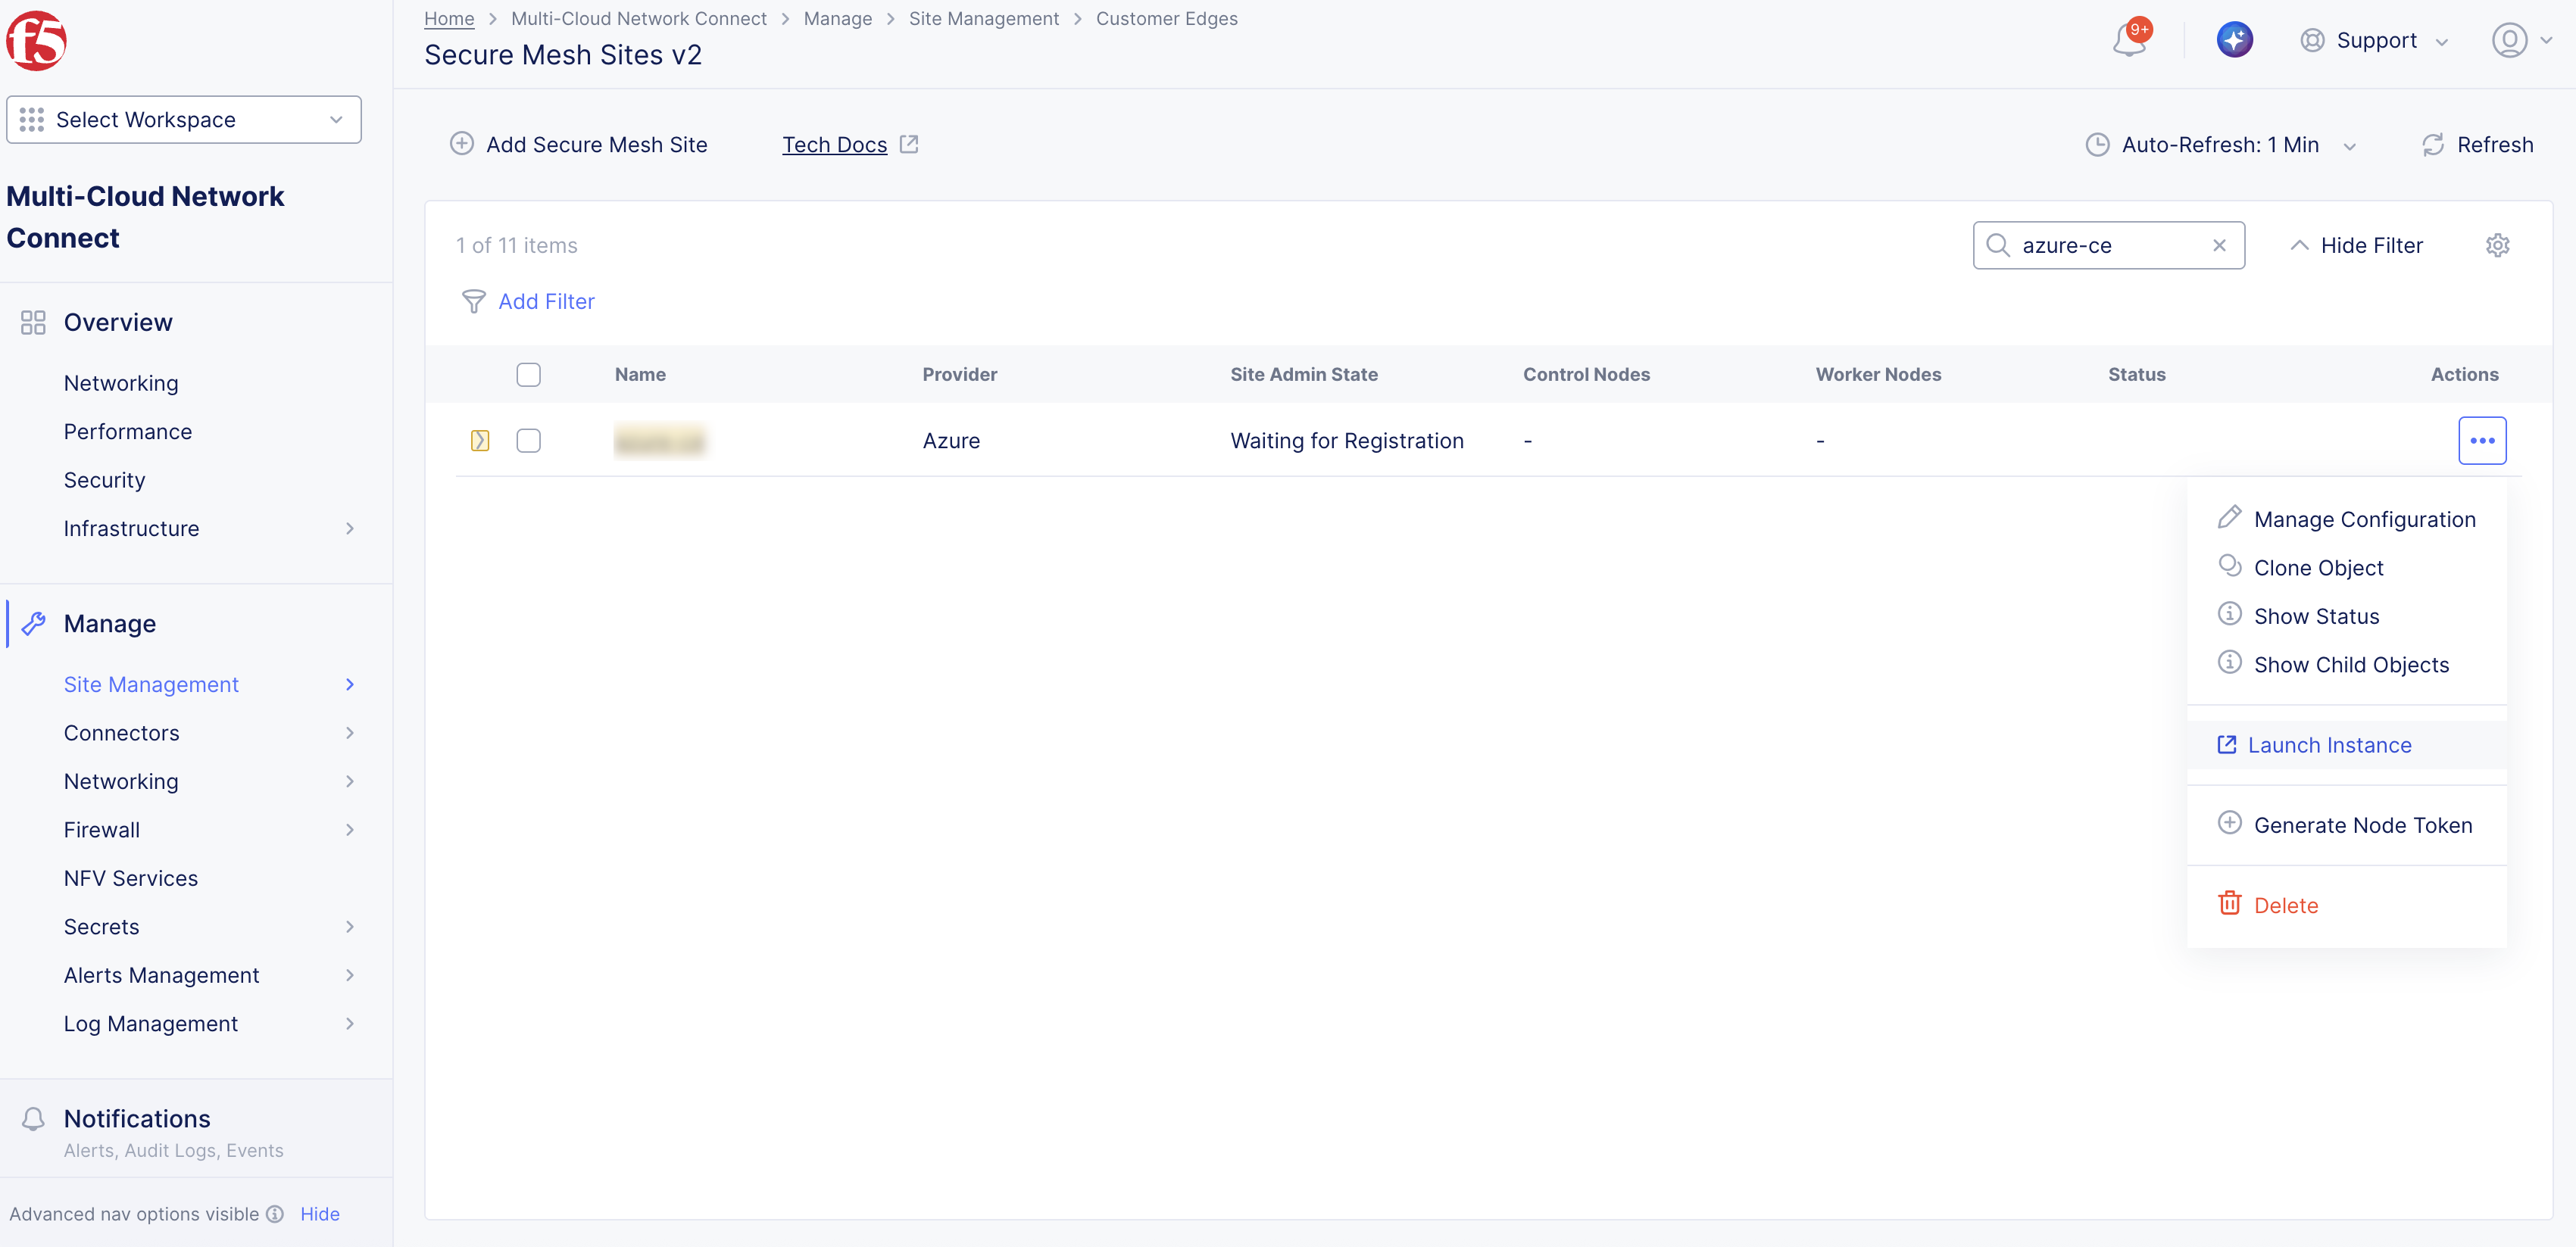Click the Delete trash icon in the menu

tap(2231, 903)
